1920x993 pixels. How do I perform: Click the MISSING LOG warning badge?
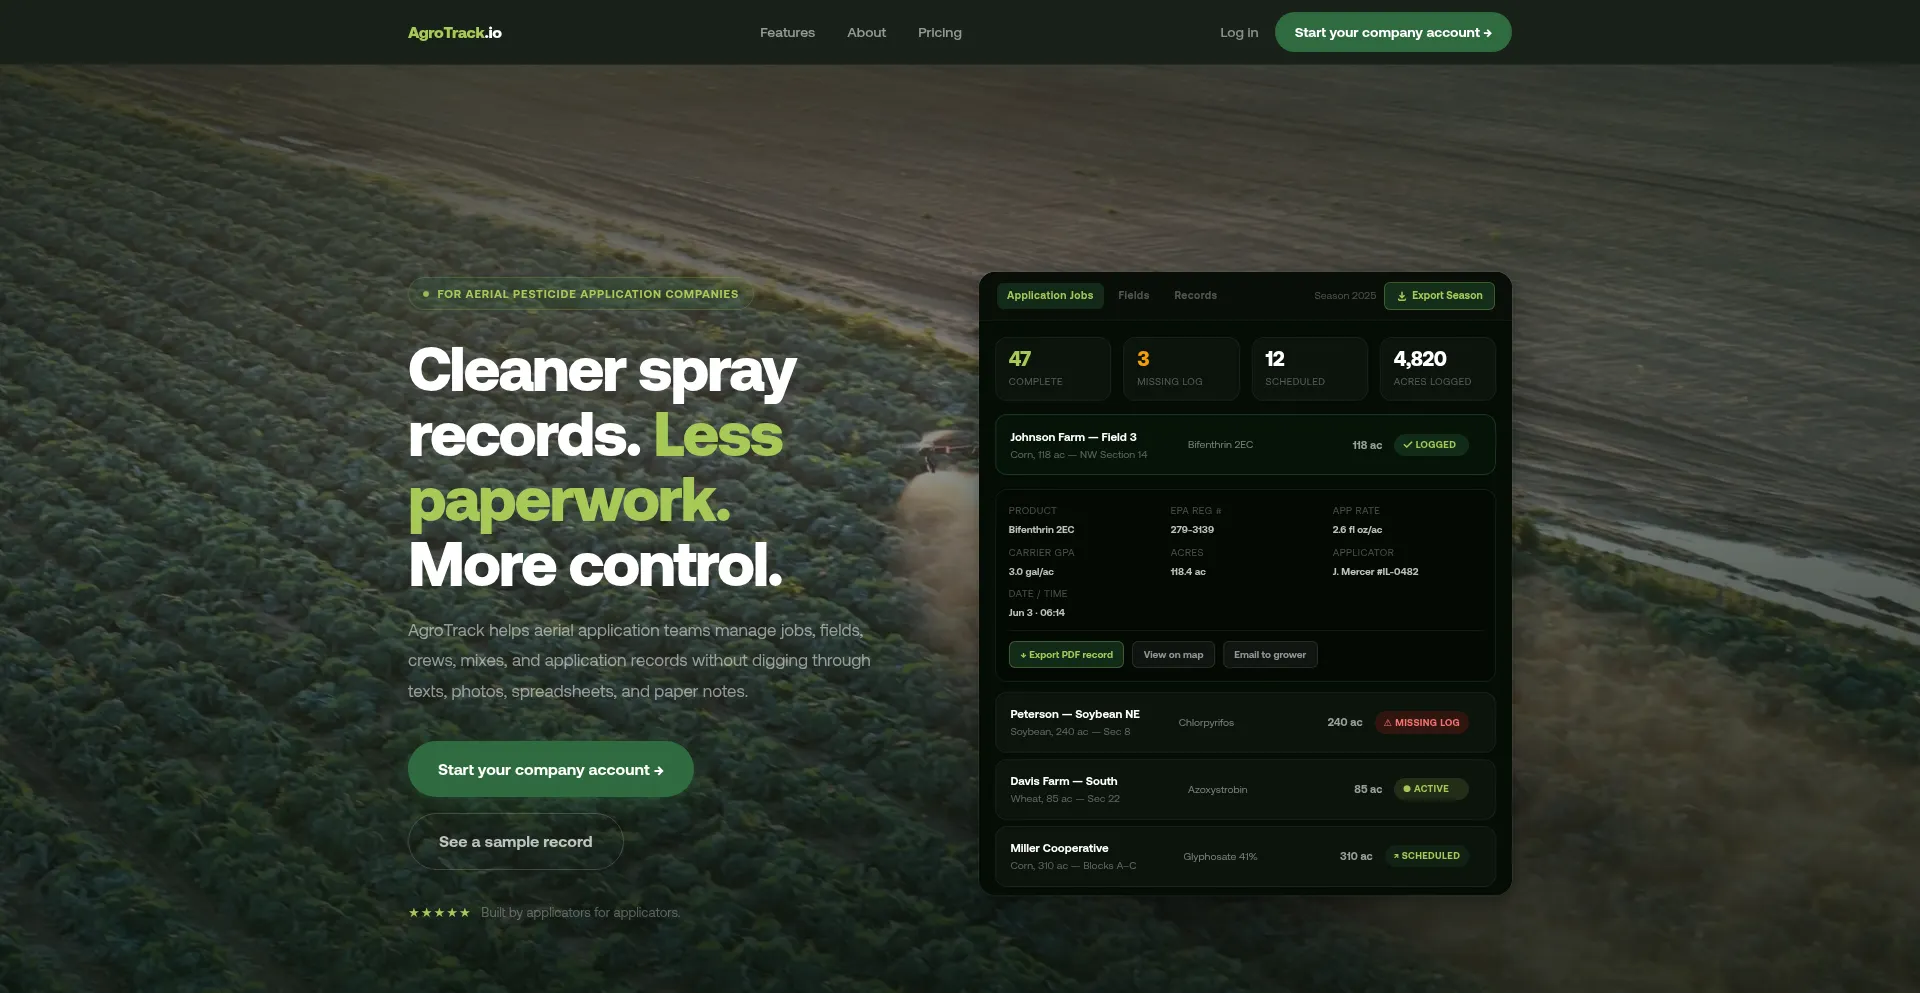coord(1421,723)
